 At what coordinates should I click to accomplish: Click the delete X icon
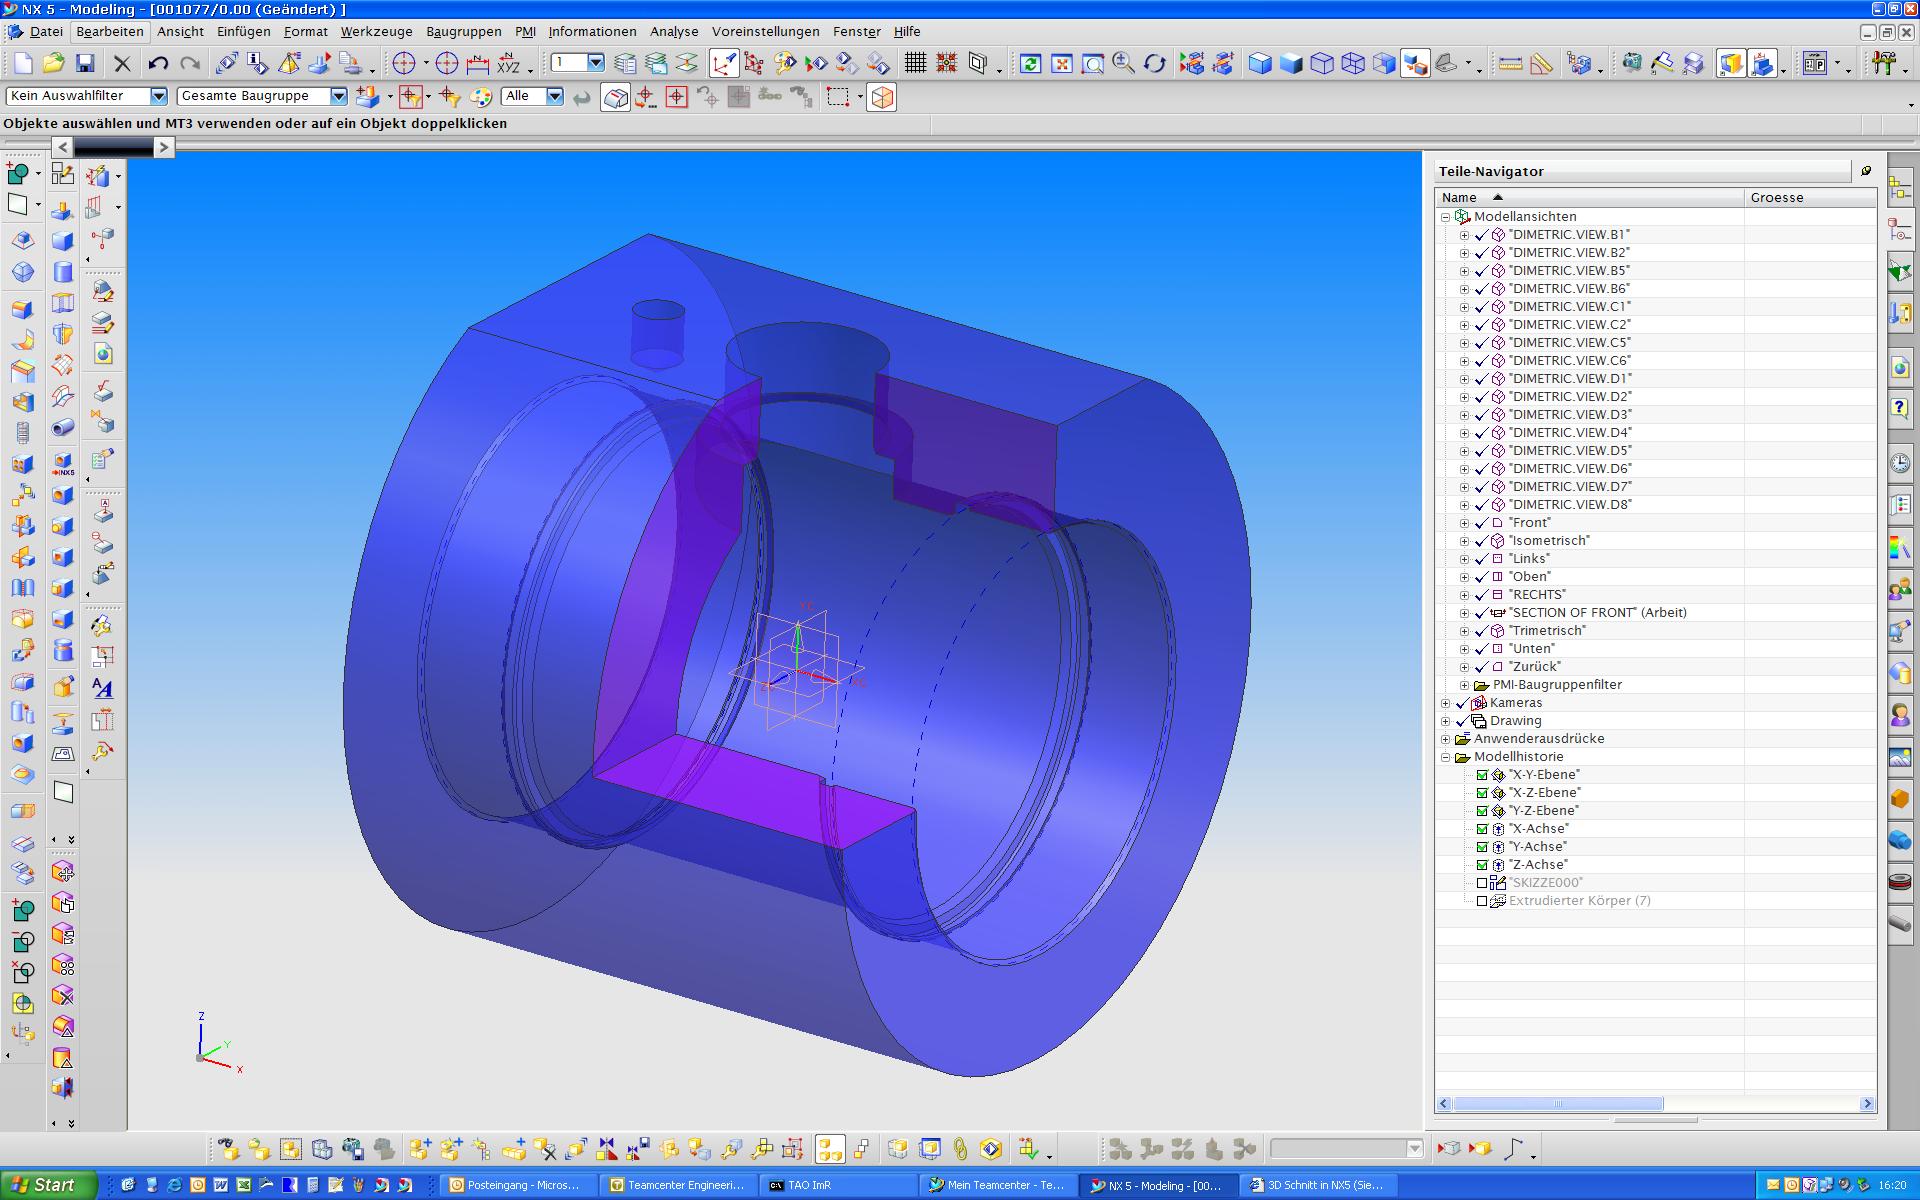click(x=122, y=64)
